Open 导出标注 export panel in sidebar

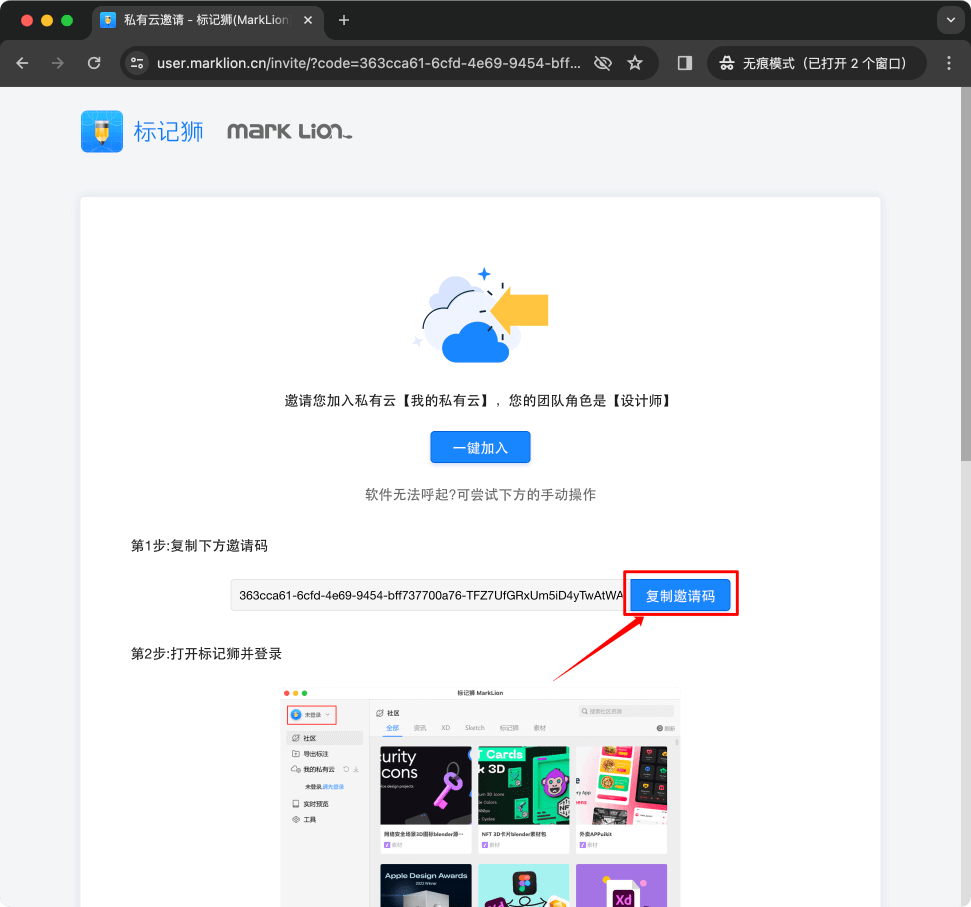[296, 753]
